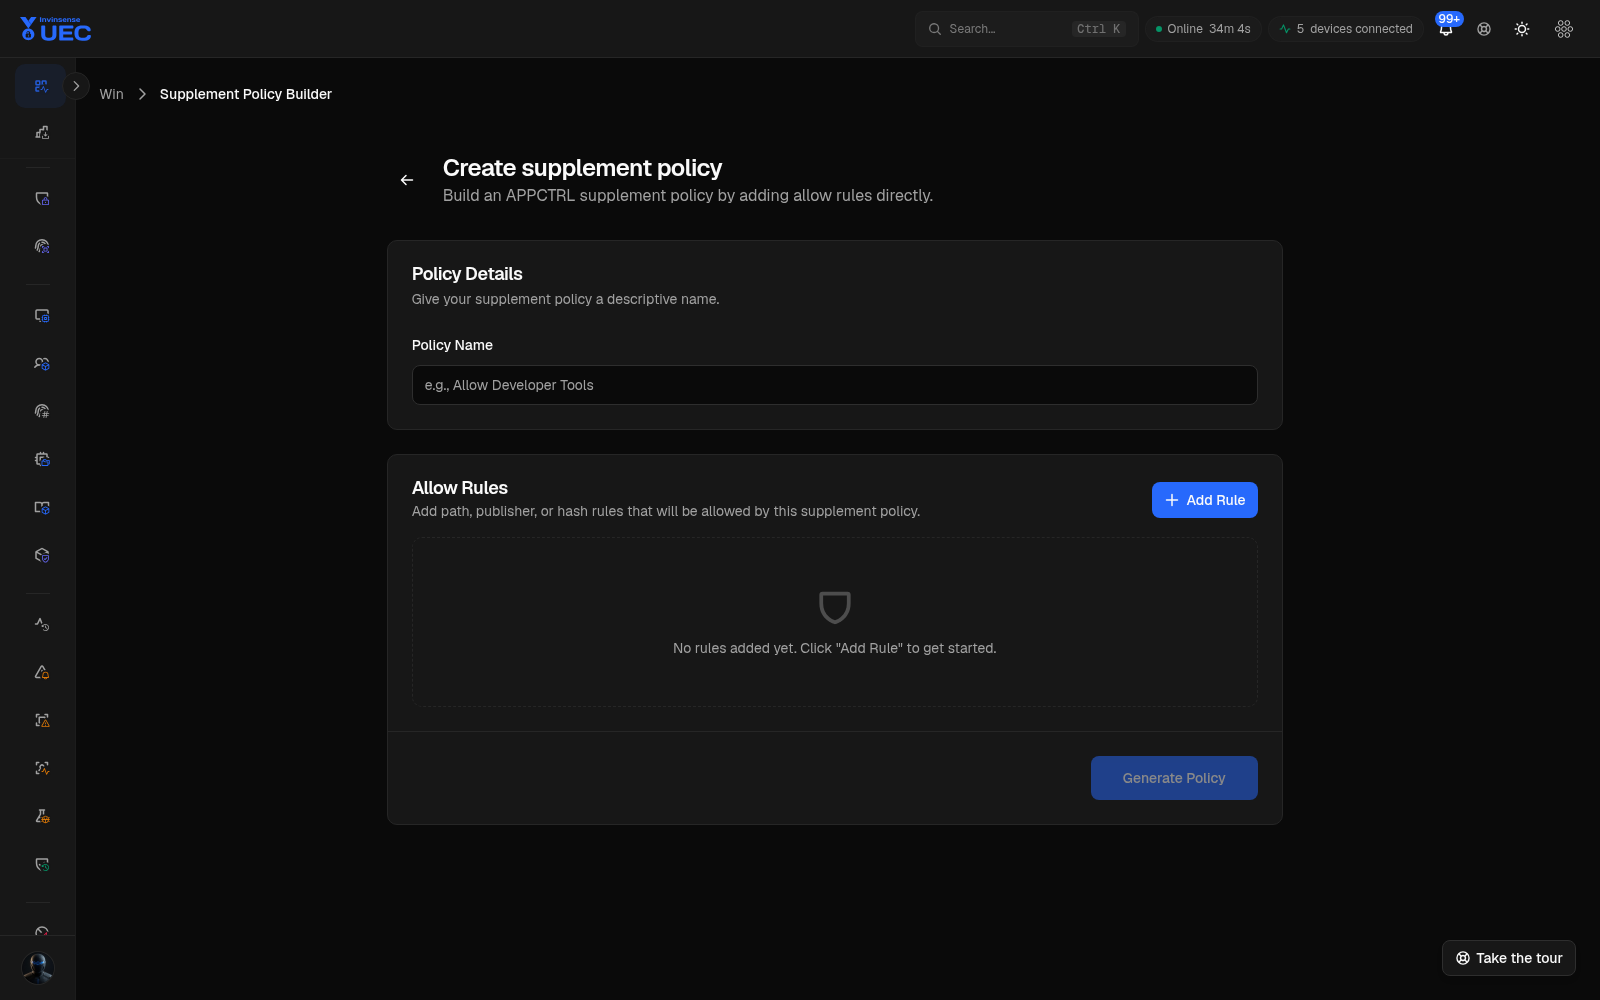Go to Win breadcrumb link
Viewport: 1600px width, 1000px height.
click(x=112, y=94)
